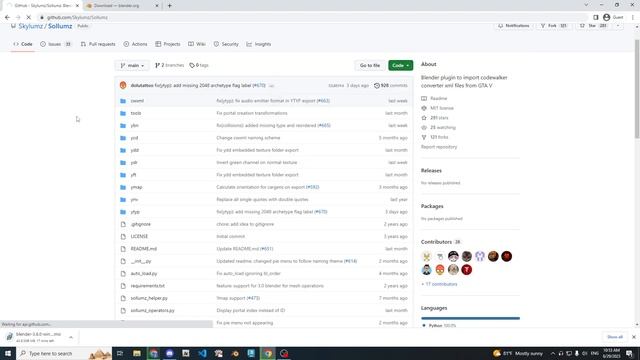Click the first contributor avatar
Image resolution: width=640 pixels, height=360 pixels.
pyautogui.click(x=427, y=256)
